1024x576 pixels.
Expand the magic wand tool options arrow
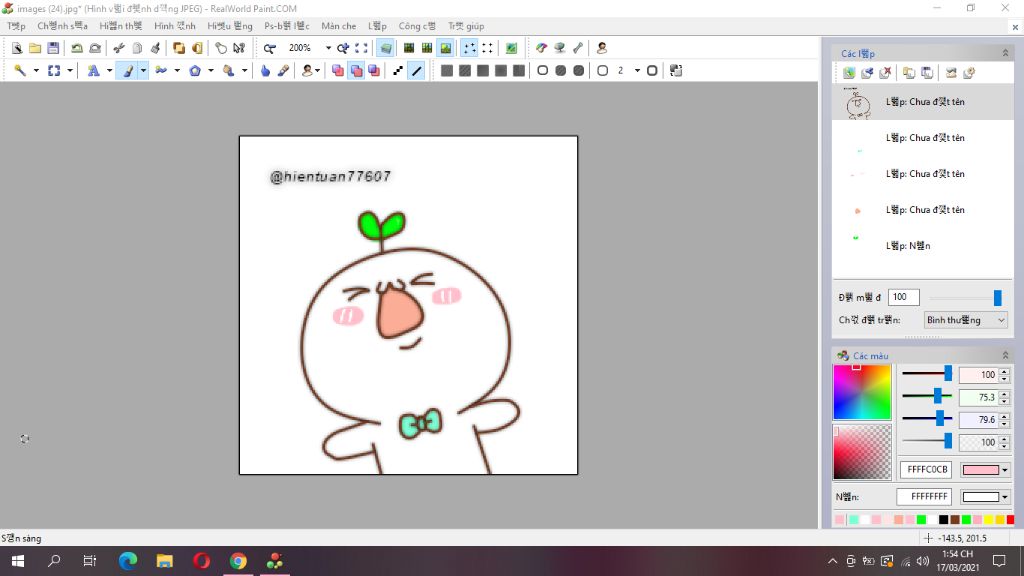(36, 71)
